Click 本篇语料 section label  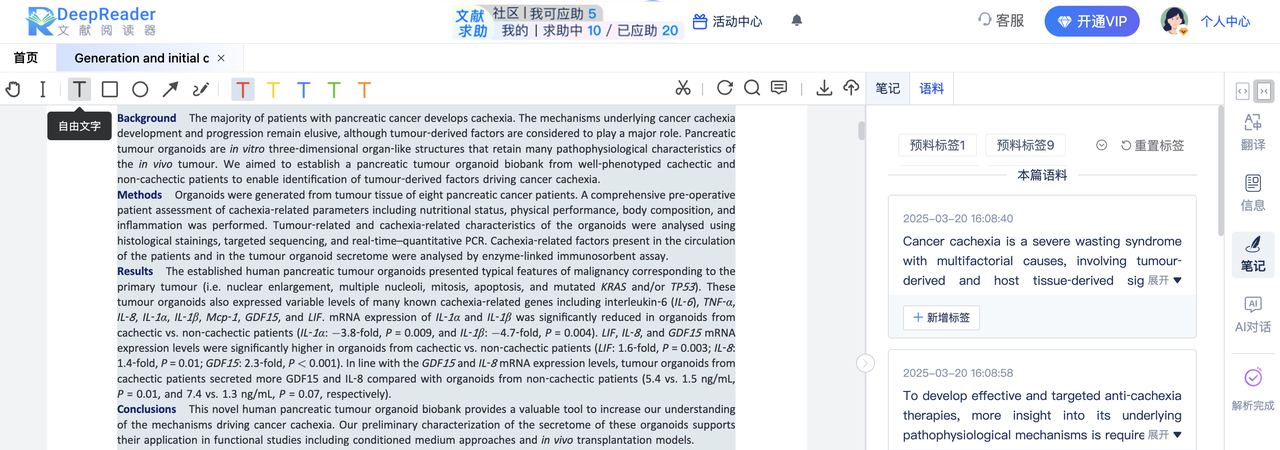[x=1042, y=175]
